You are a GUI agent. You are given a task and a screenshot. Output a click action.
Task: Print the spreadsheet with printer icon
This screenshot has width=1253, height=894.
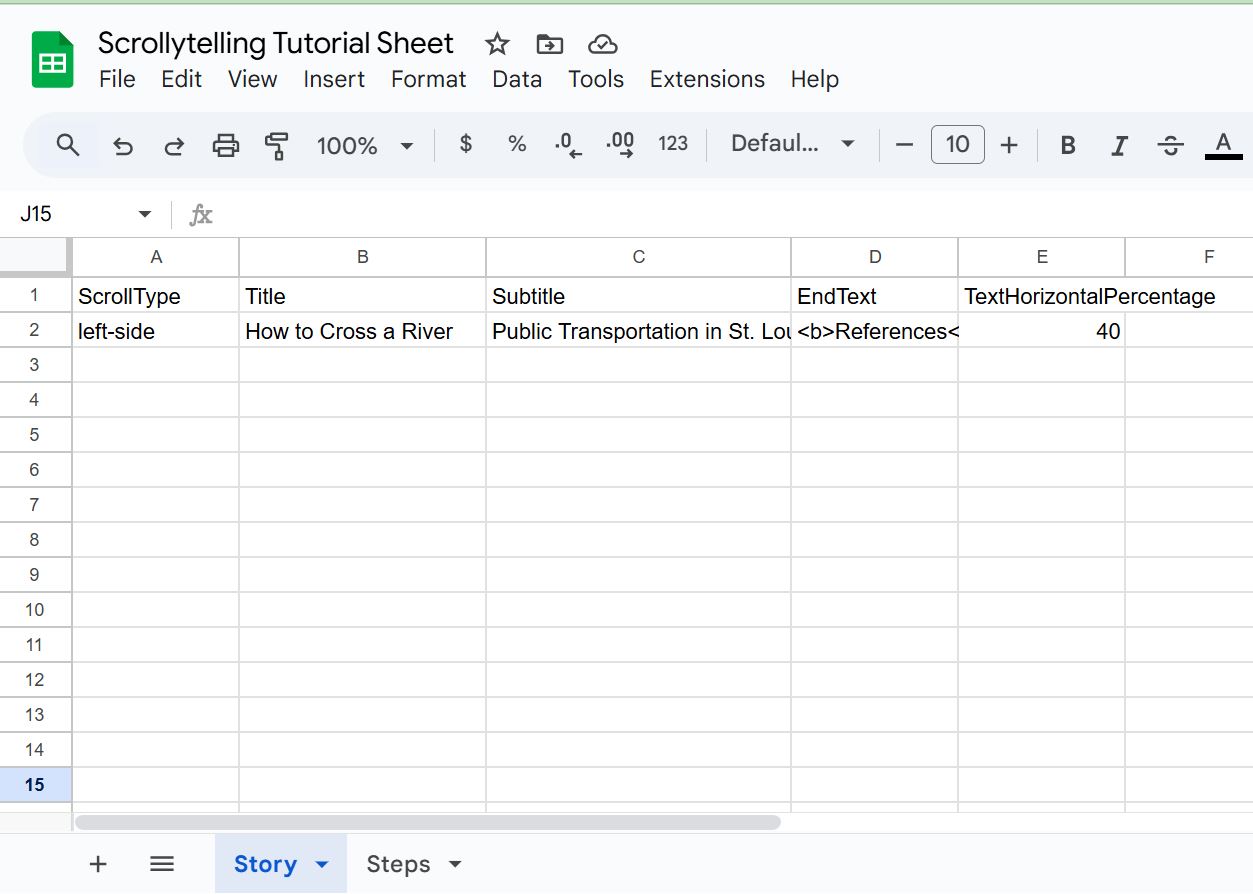coord(226,146)
